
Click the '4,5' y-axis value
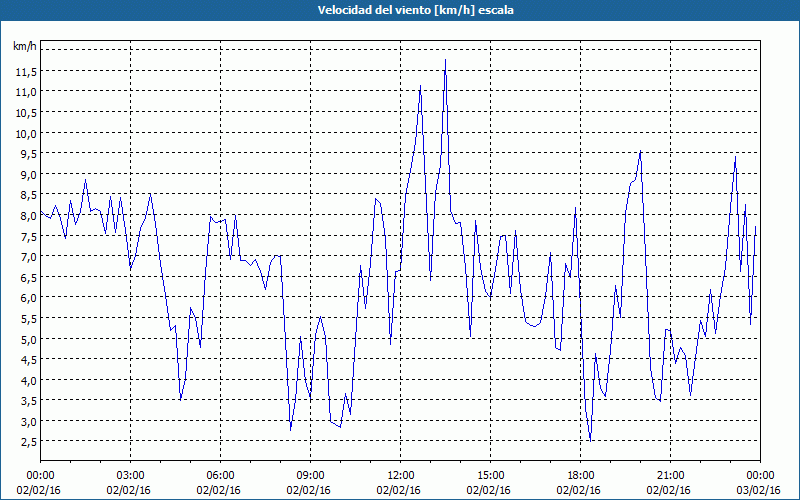pyautogui.click(x=28, y=360)
